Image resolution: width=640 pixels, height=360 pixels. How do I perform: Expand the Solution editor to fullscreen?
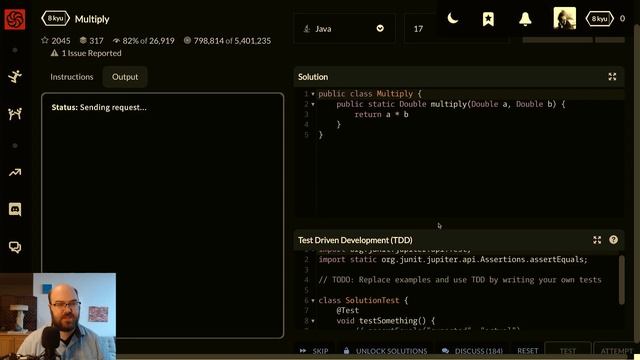pos(612,76)
